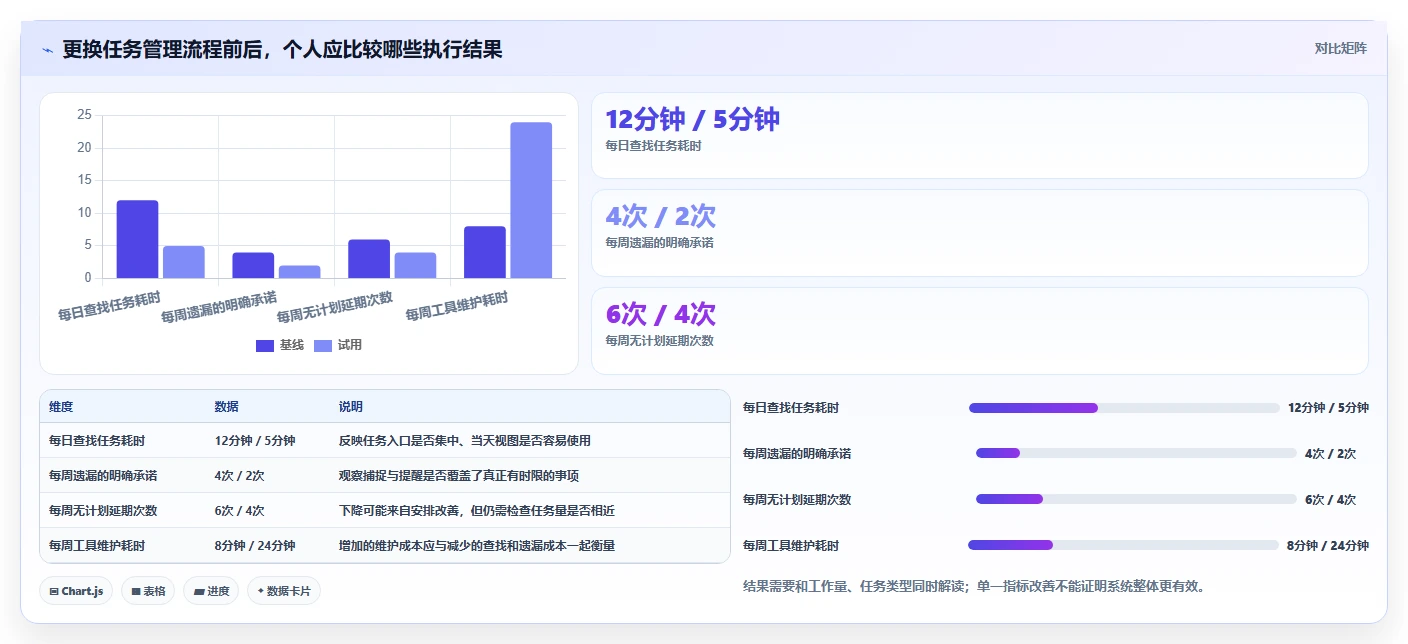Click the icon in the 表格 chip

pyautogui.click(x=135, y=591)
